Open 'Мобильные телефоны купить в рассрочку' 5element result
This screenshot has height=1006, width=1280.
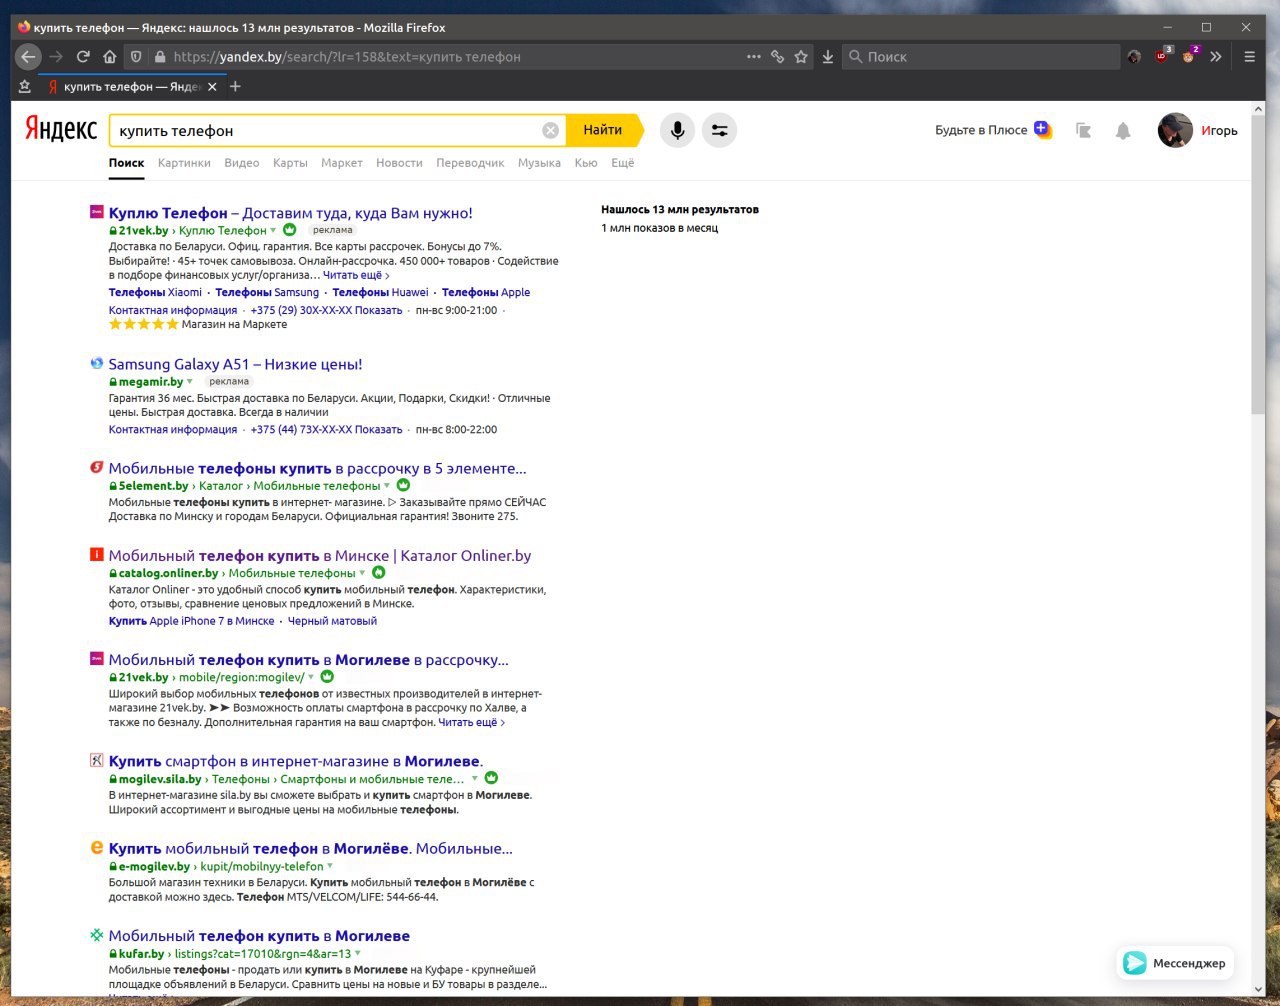coord(317,468)
